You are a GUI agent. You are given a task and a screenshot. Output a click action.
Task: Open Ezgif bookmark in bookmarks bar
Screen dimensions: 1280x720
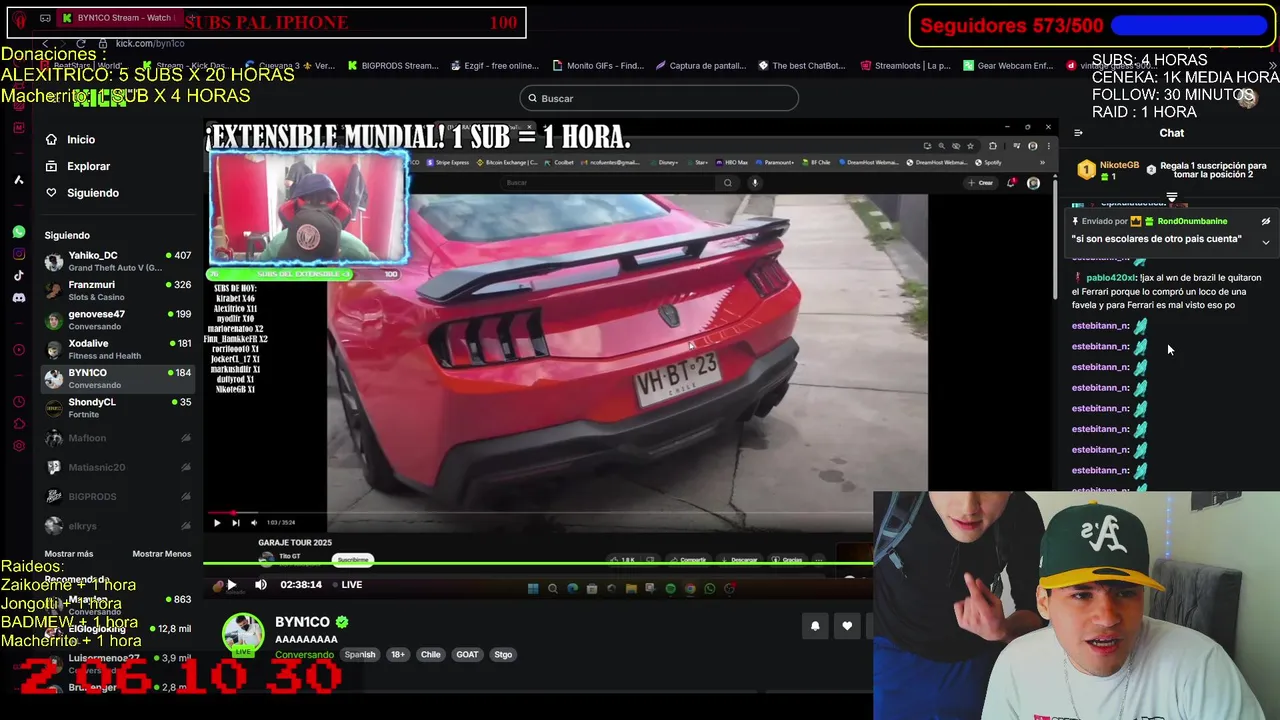[495, 66]
